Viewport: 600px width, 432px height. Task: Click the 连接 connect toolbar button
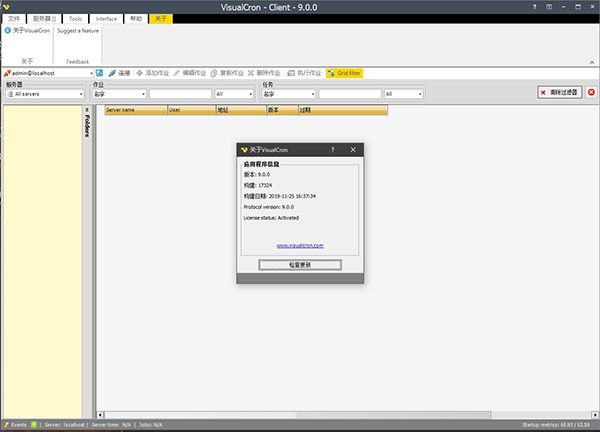[119, 73]
